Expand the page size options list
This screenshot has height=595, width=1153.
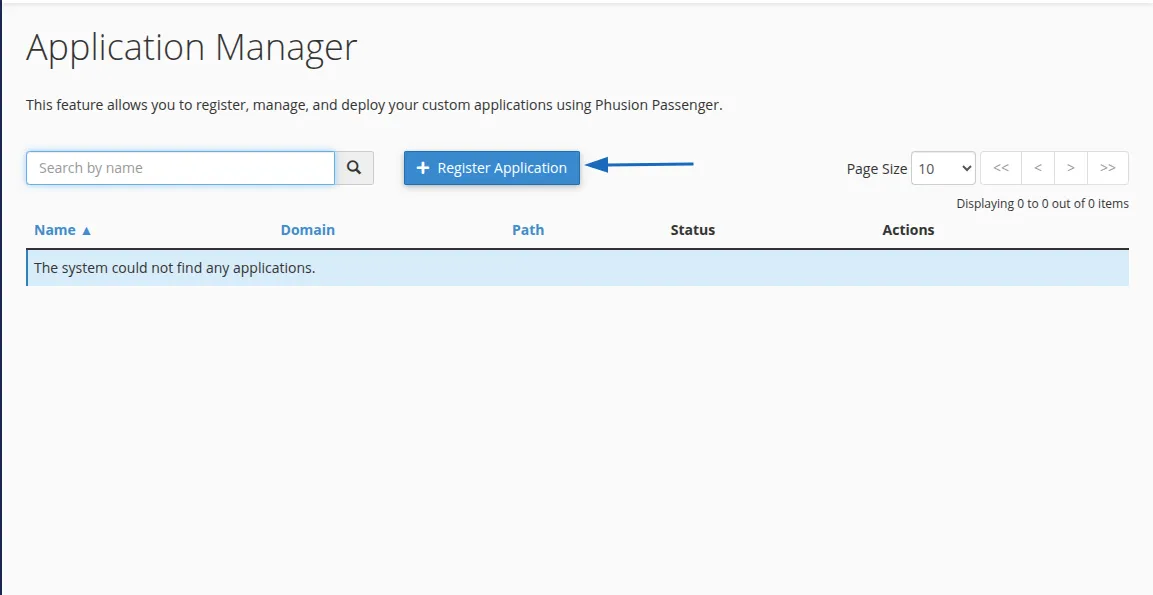942,168
